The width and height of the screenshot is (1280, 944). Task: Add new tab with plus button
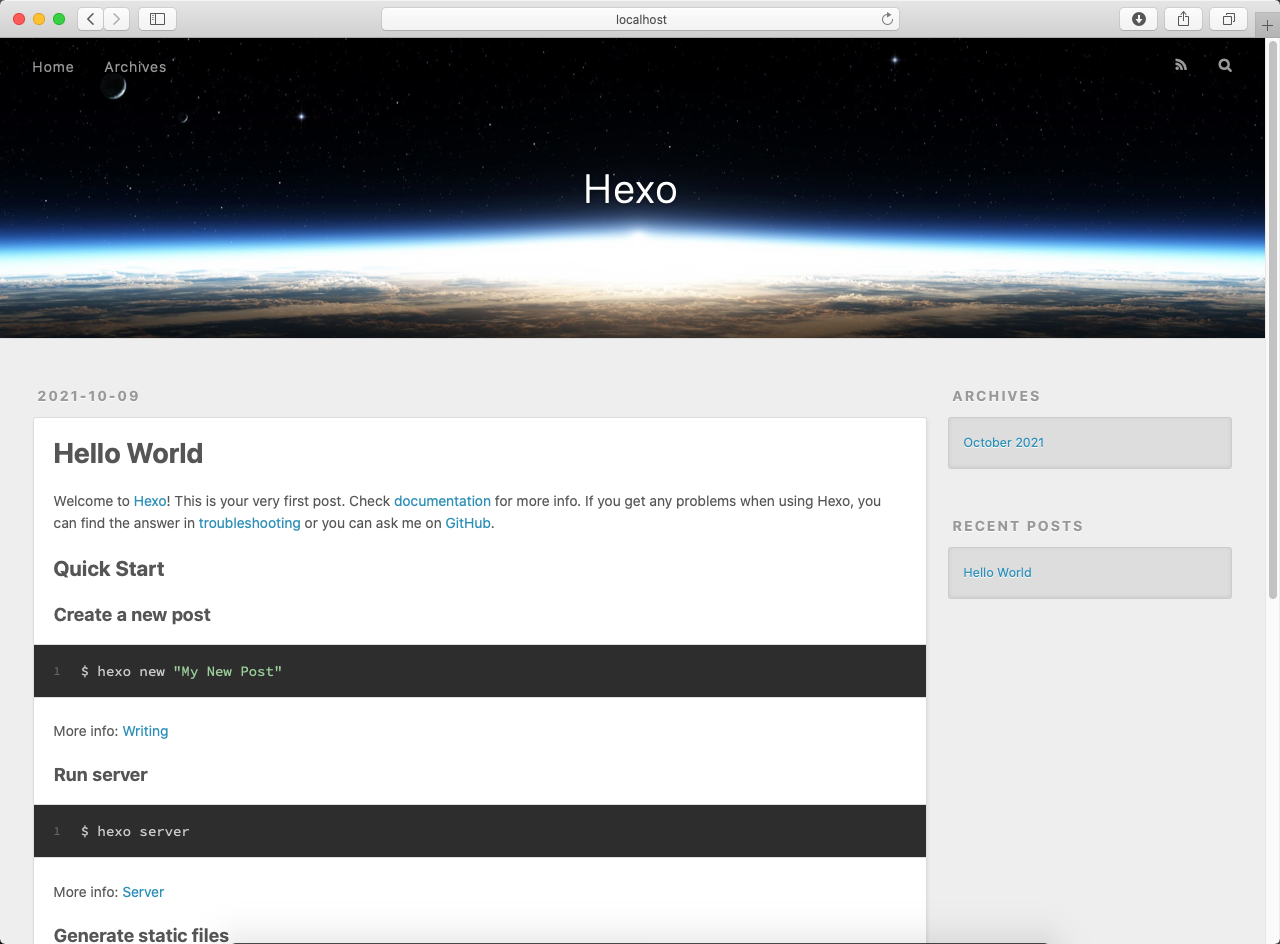pos(1267,25)
